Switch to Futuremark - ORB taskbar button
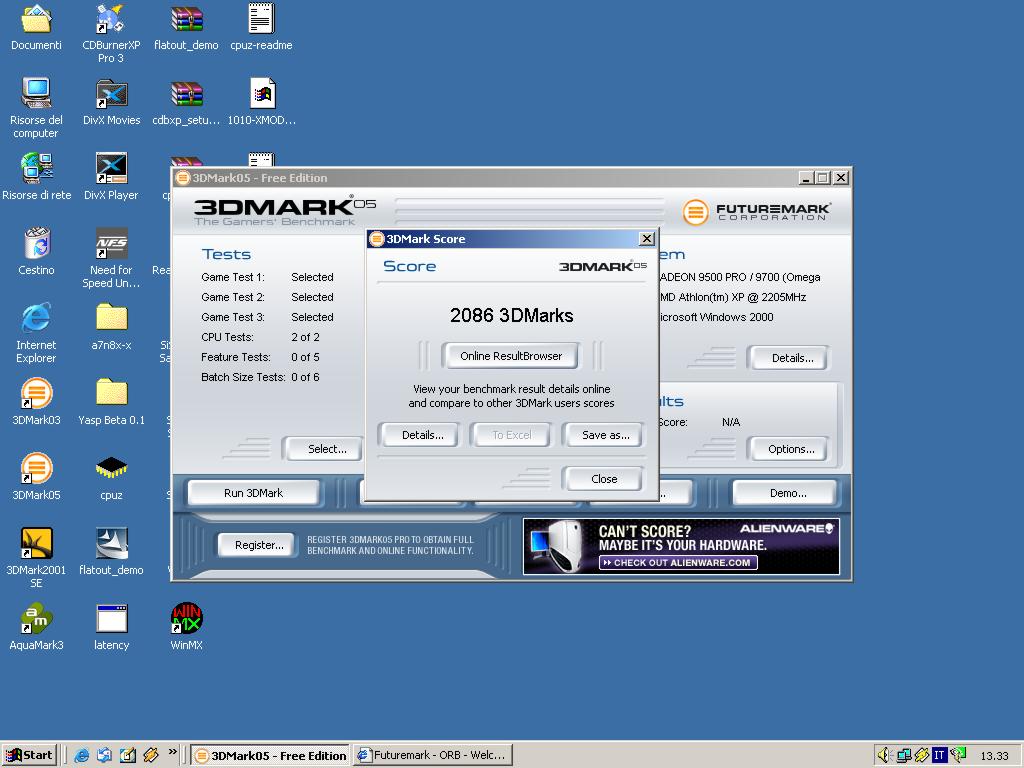 point(432,756)
